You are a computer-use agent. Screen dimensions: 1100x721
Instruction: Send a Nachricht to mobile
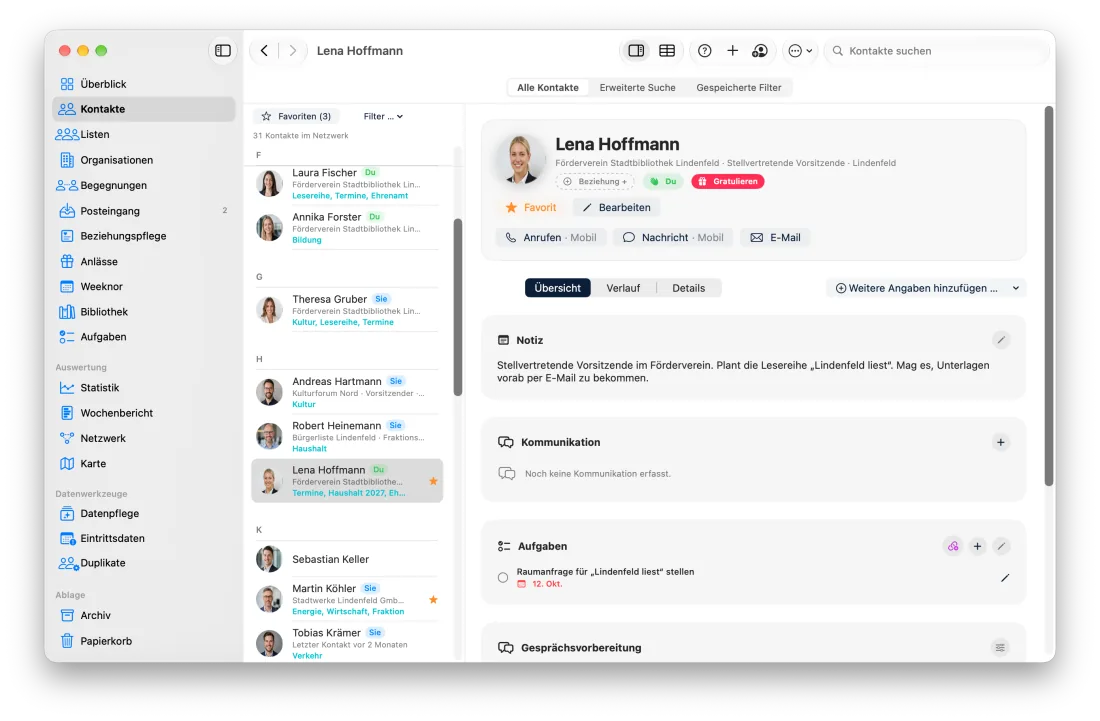pos(673,238)
